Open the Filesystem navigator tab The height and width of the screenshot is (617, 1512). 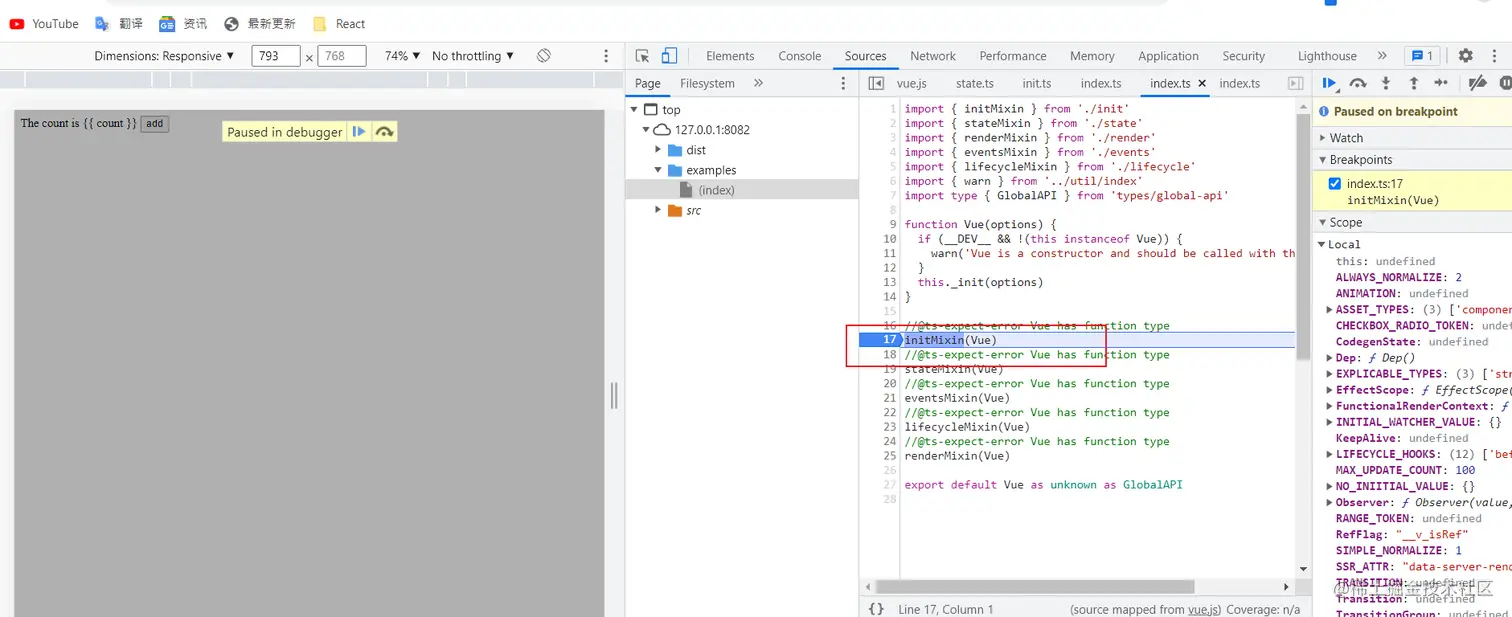(707, 83)
